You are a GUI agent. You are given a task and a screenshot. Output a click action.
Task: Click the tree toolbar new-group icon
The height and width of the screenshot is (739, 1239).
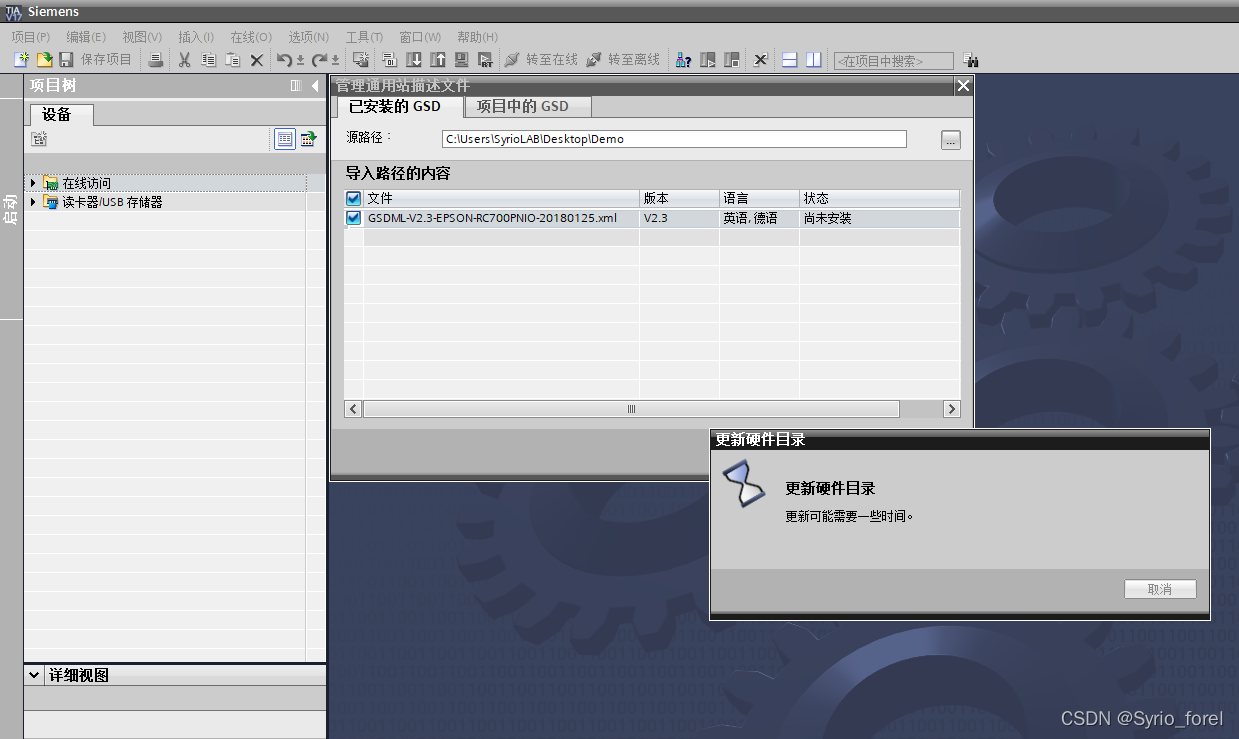tap(39, 139)
